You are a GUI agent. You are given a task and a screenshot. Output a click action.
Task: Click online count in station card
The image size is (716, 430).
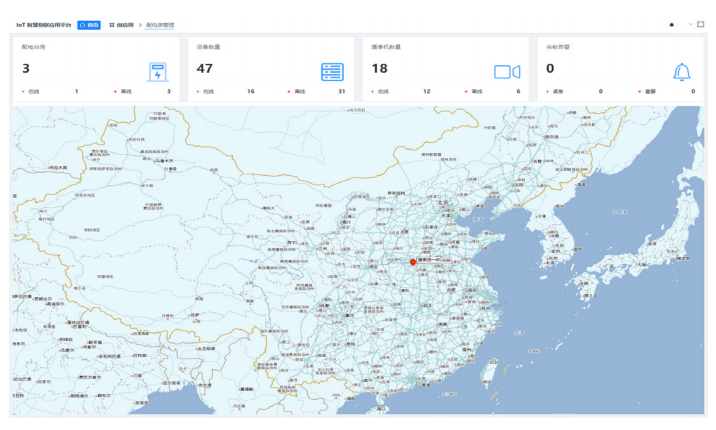click(x=76, y=92)
